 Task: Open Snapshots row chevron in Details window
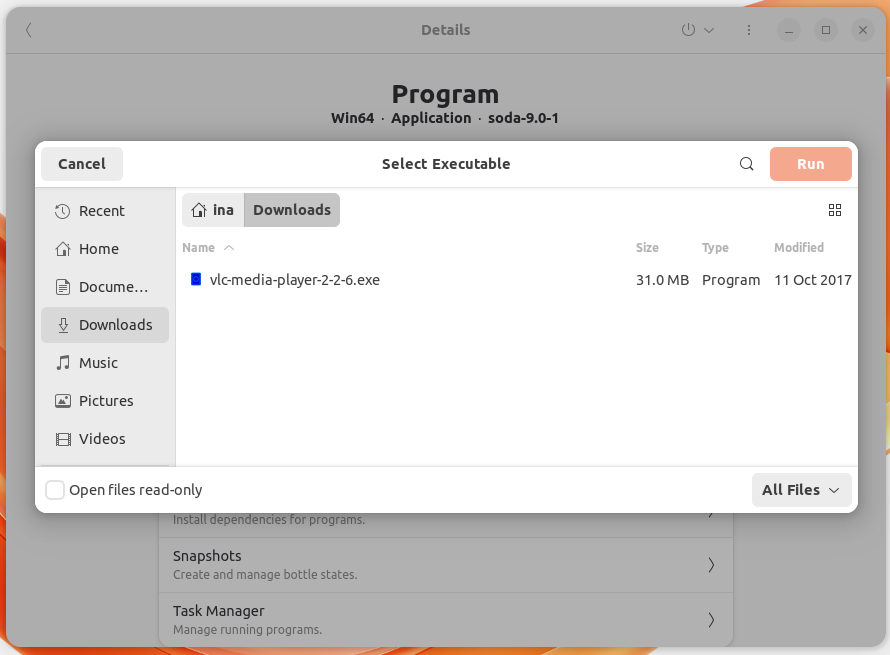pyautogui.click(x=711, y=565)
